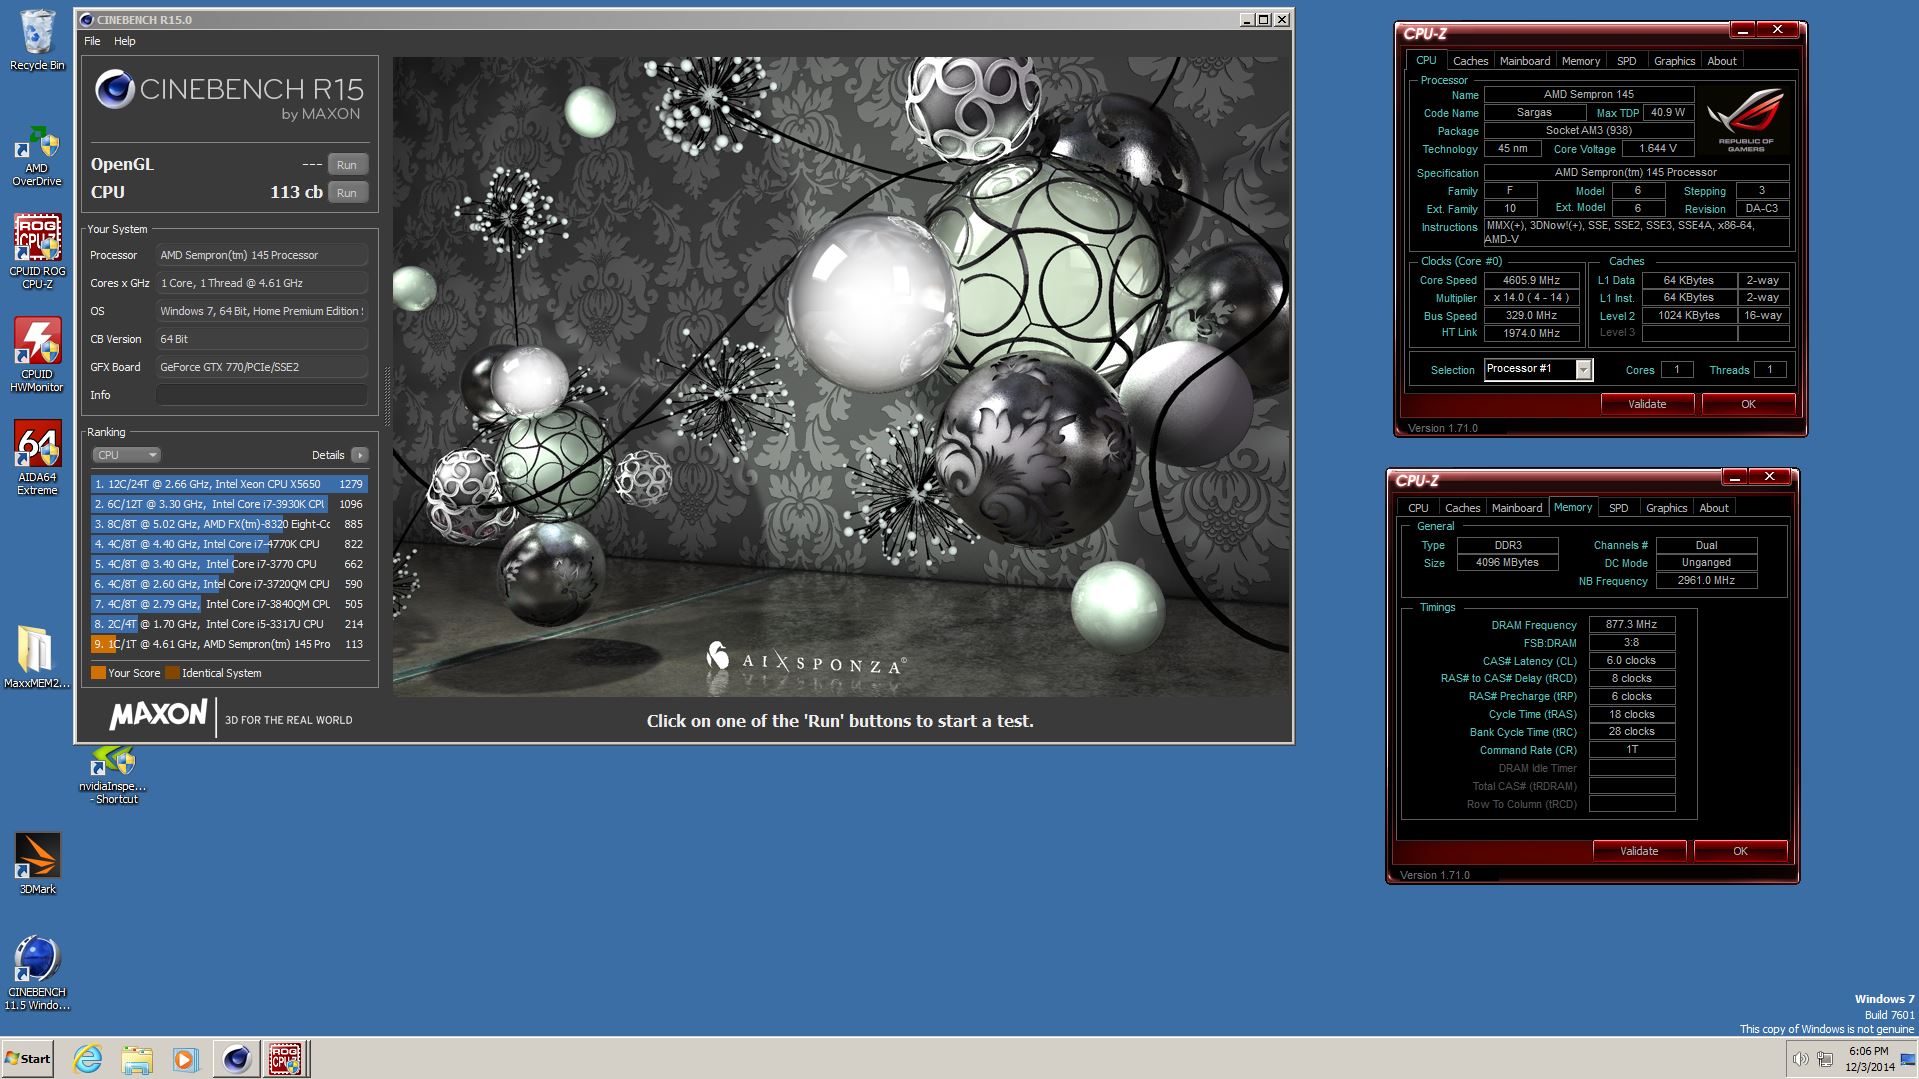The height and width of the screenshot is (1079, 1919).
Task: Run the OpenGL benchmark
Action: (347, 165)
